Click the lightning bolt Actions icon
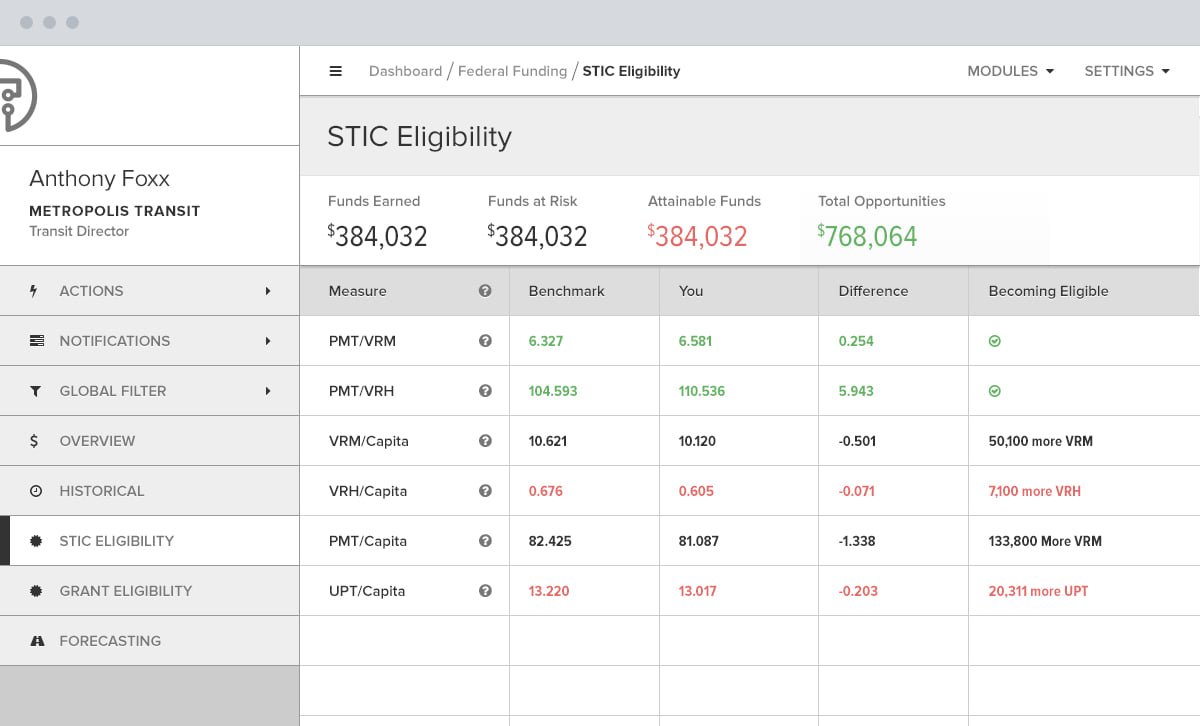 (34, 291)
